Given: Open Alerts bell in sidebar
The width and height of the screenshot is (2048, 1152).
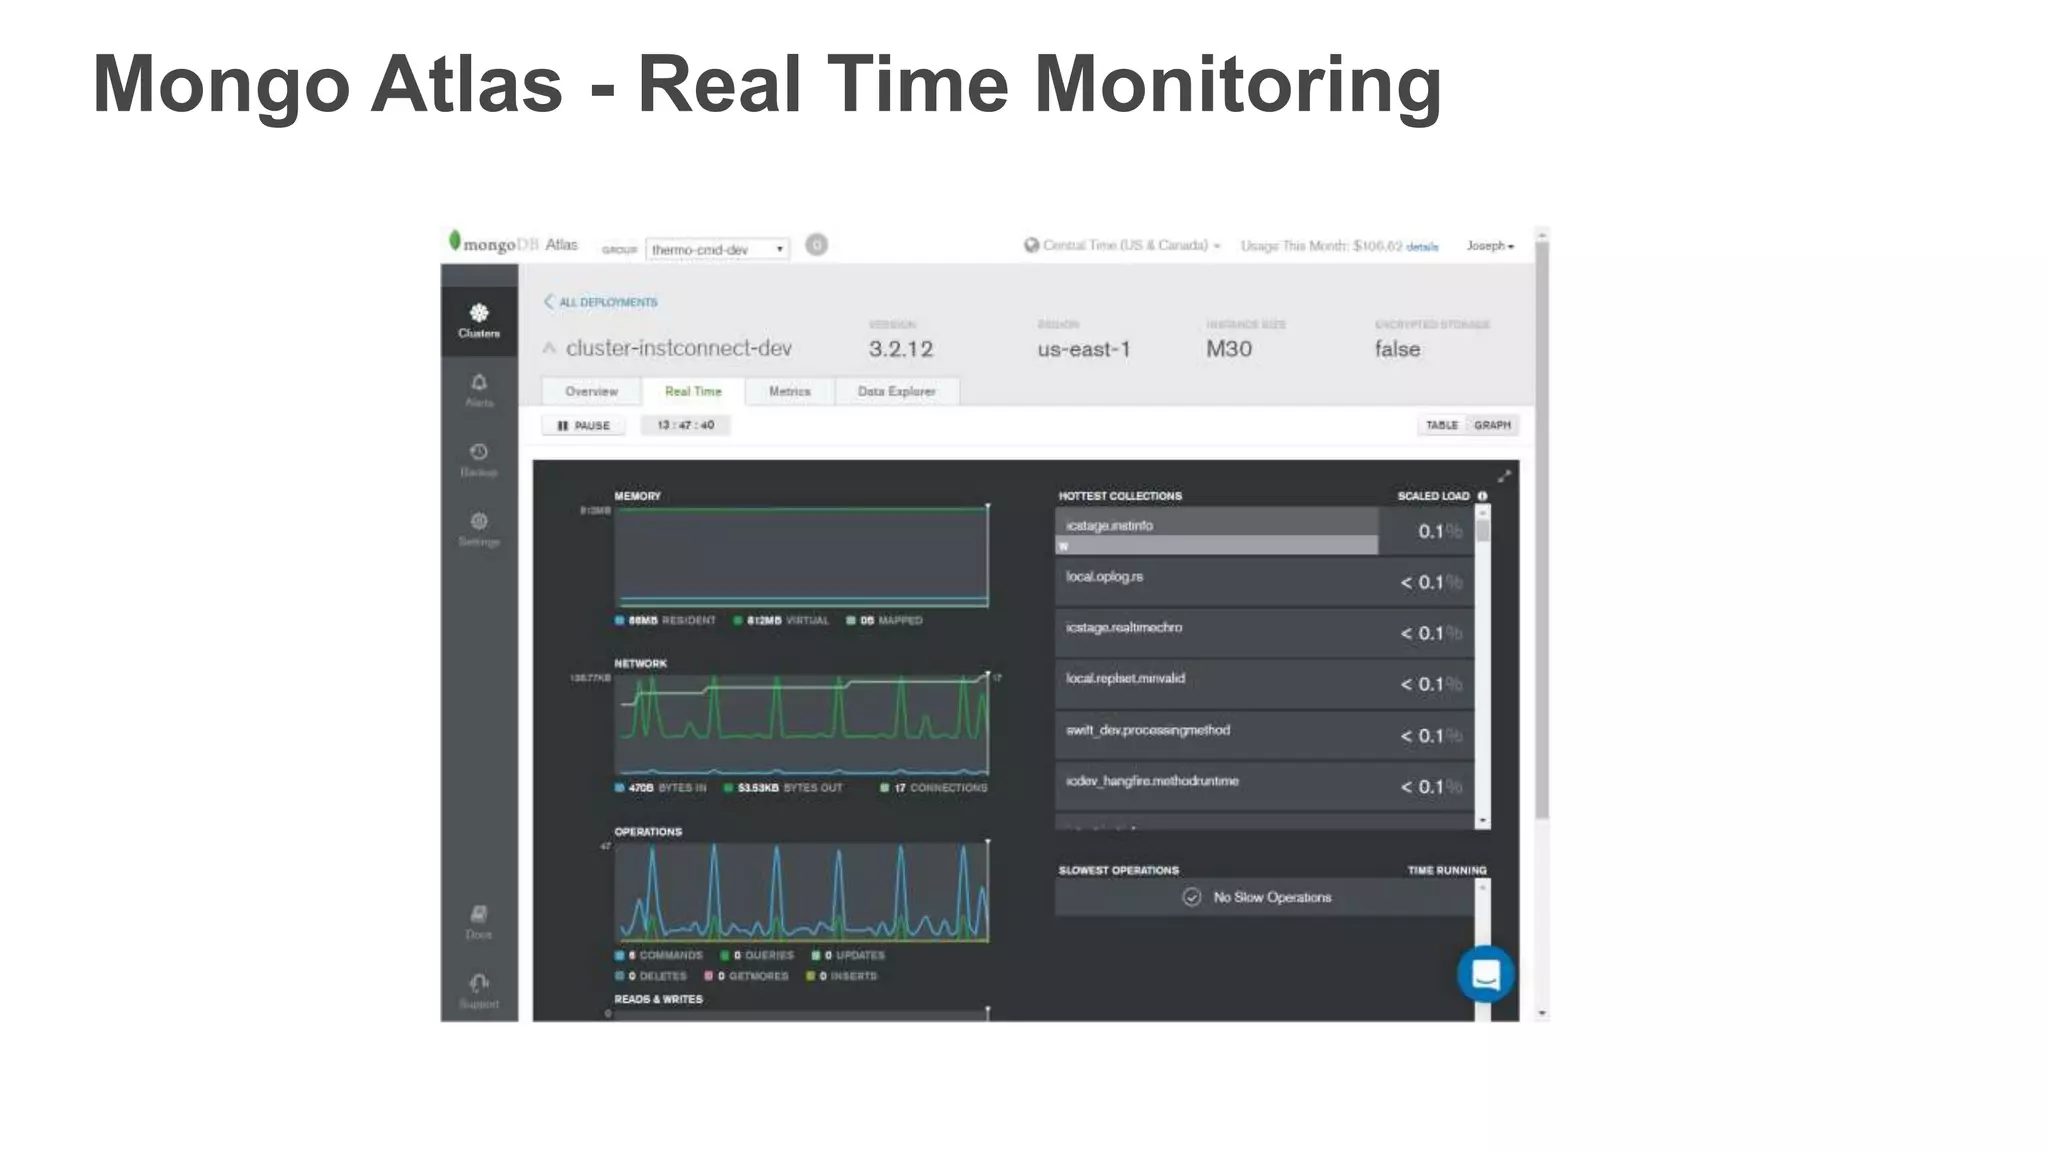Looking at the screenshot, I should click(479, 391).
